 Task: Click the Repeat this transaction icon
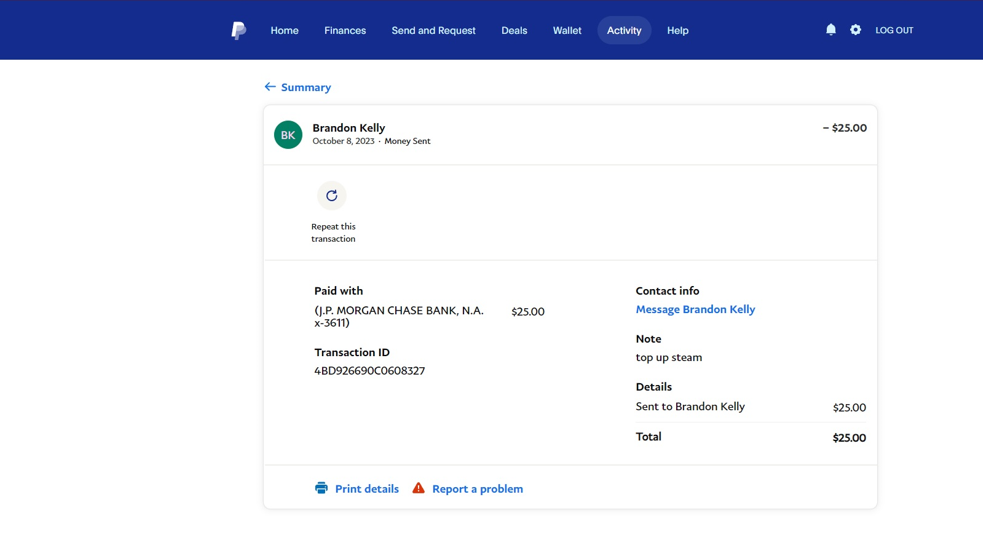[x=332, y=196]
